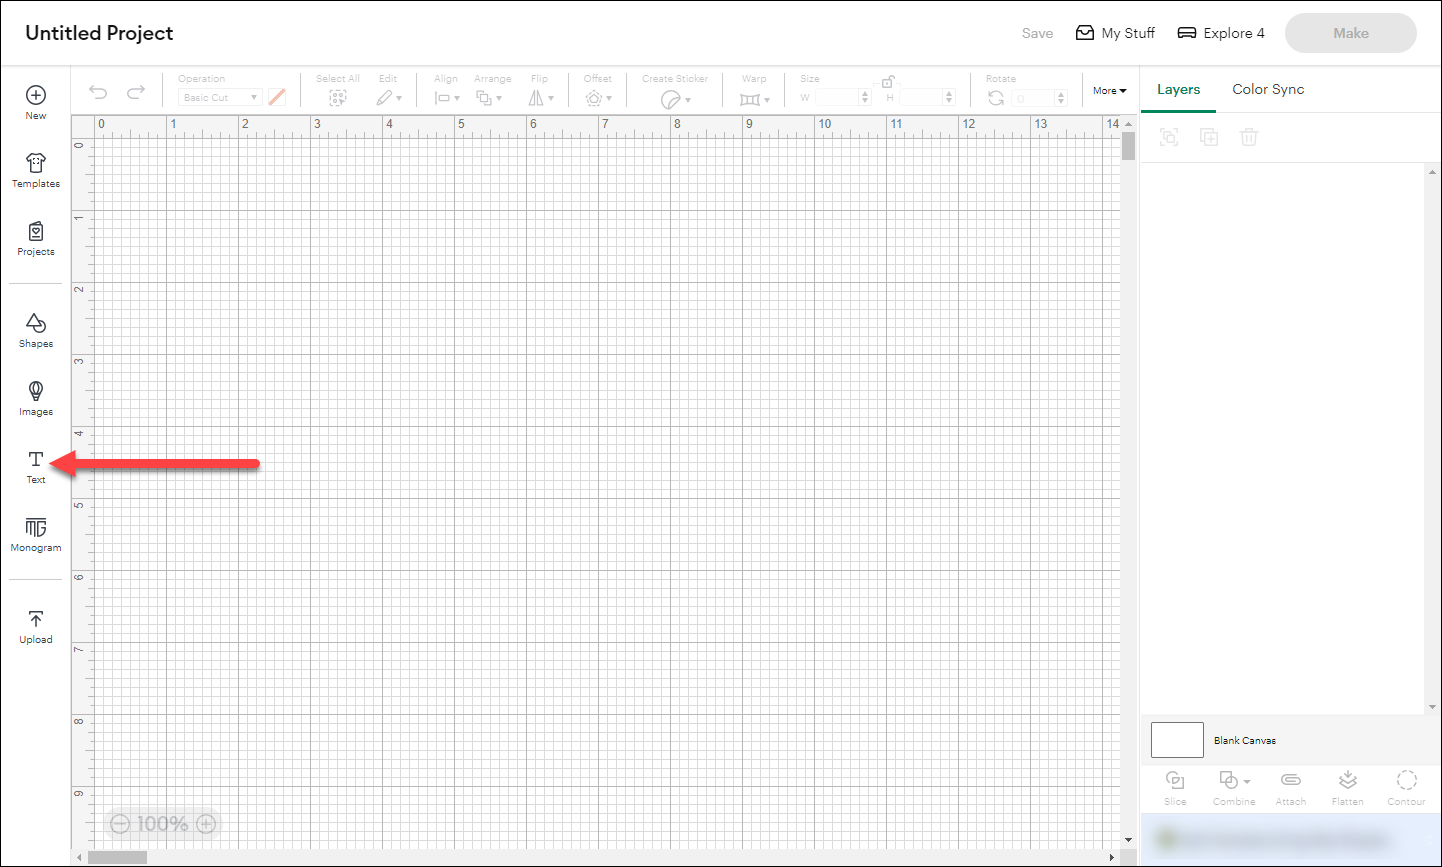Open the Operation dropdown
1442x867 pixels.
(x=218, y=97)
